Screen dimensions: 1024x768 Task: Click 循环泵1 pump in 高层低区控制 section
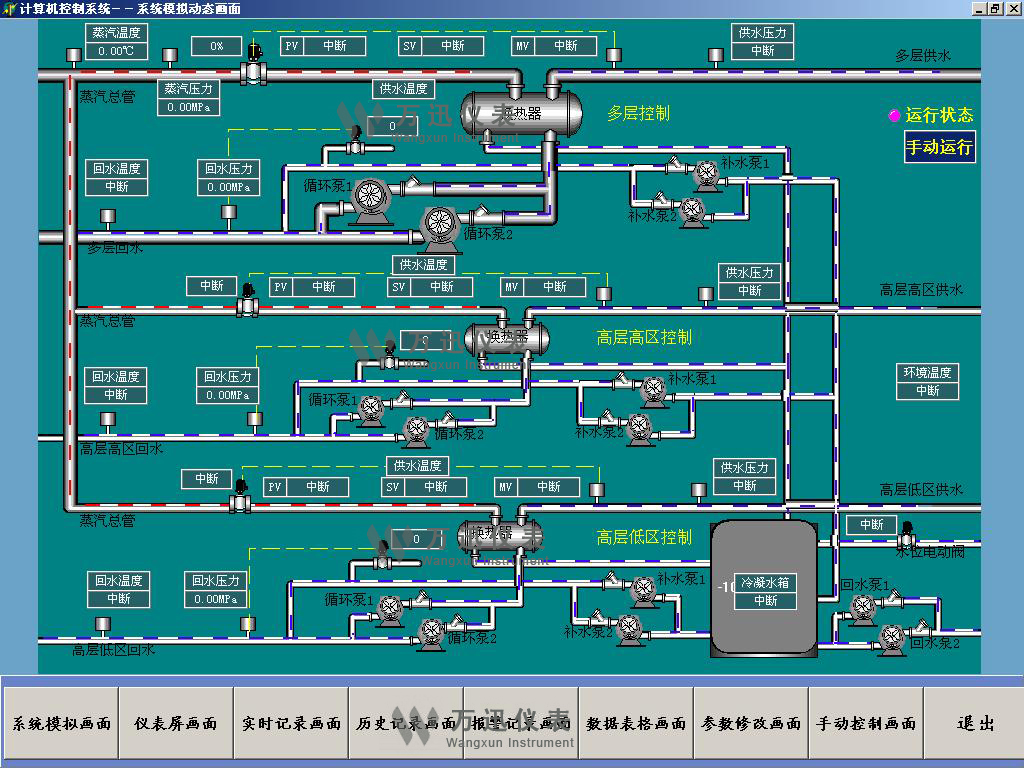391,606
